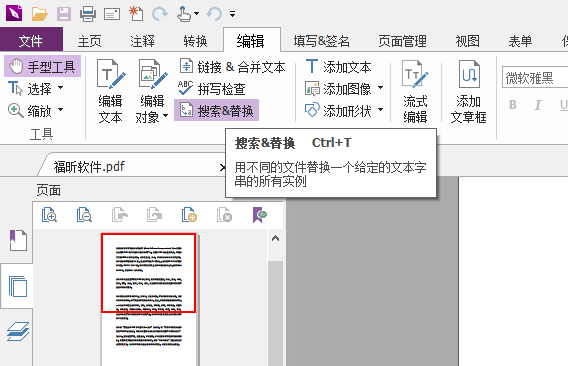Click 链接 & 合并文本
Screen dimensions: 568x366
(x=233, y=67)
